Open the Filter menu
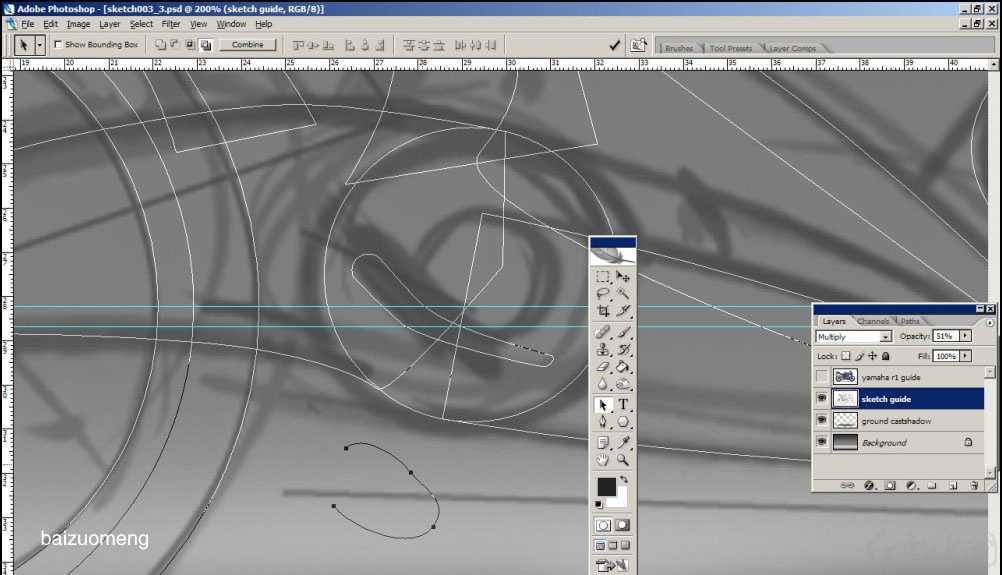1002x575 pixels. (170, 24)
